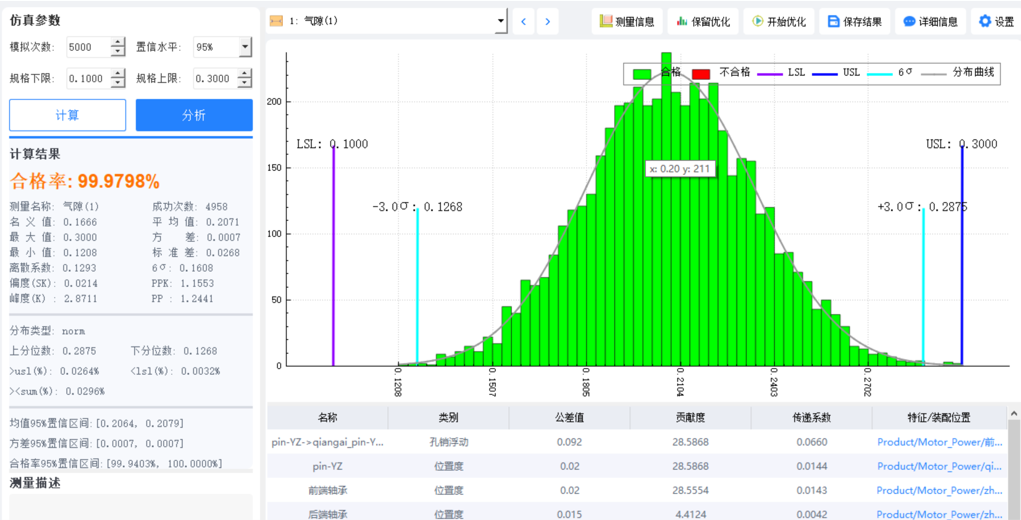Go to the next measurement arrow
1021x520 pixels.
tap(547, 21)
